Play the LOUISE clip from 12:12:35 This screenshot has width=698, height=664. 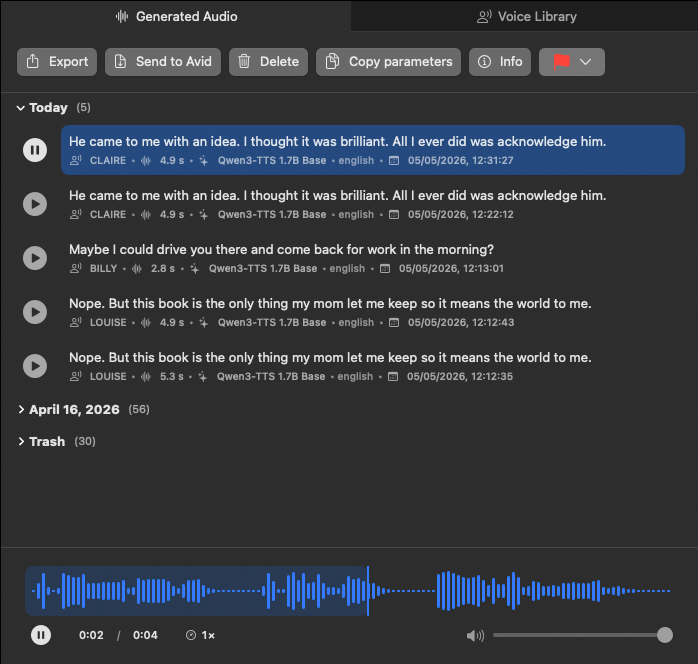tap(35, 366)
